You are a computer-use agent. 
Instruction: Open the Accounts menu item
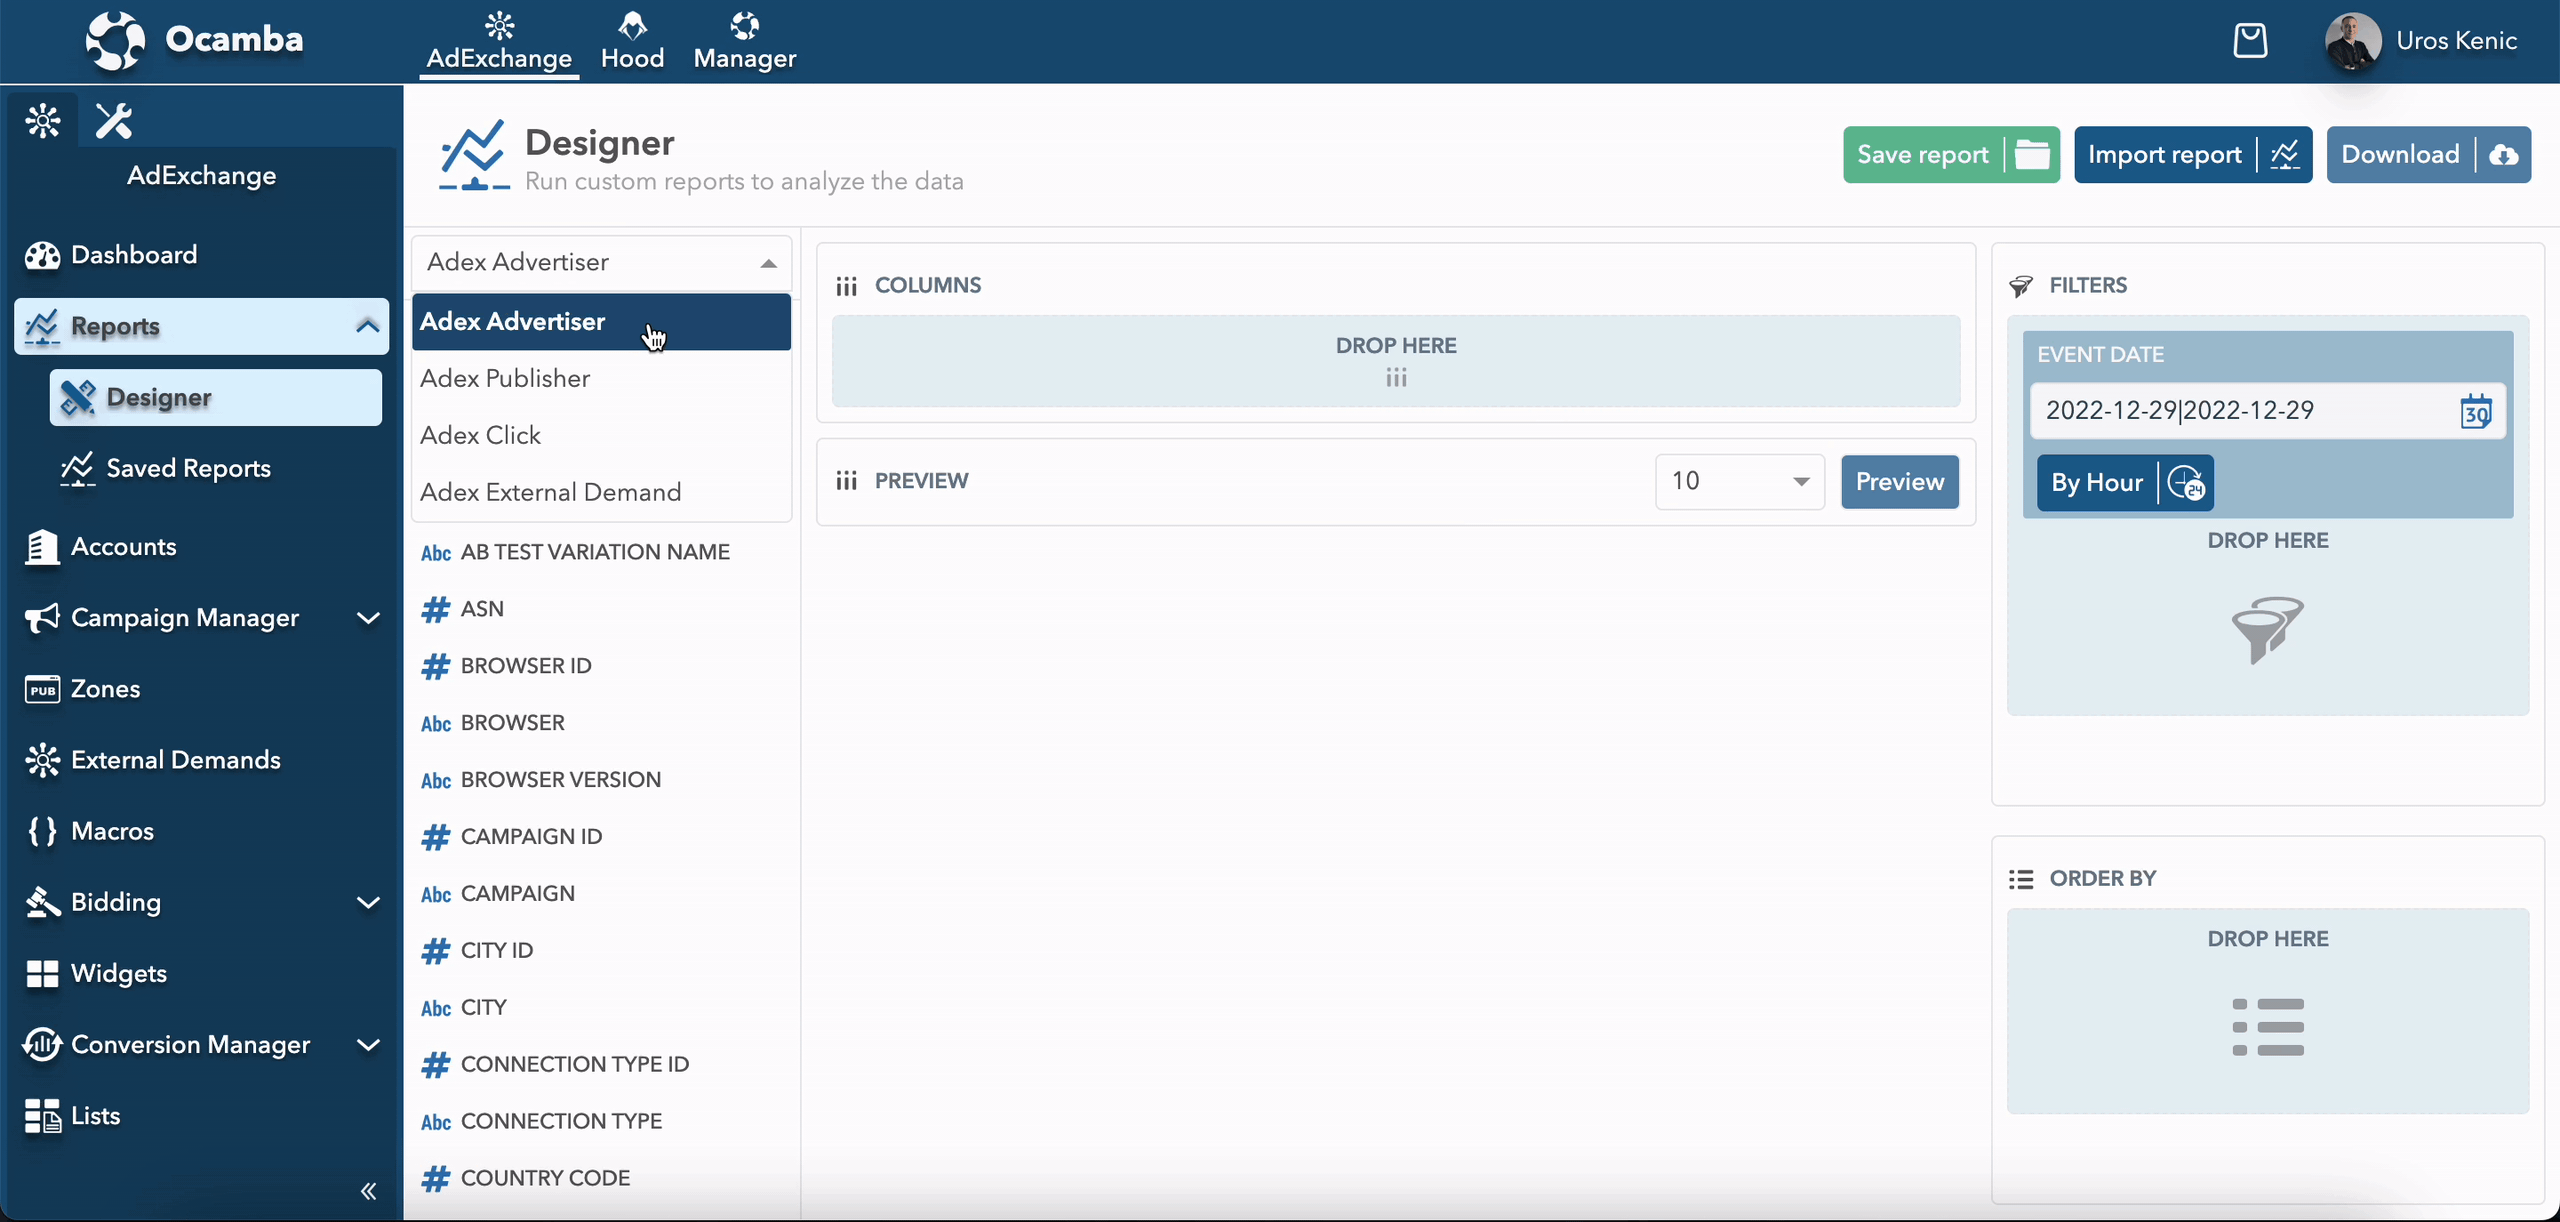click(202, 547)
